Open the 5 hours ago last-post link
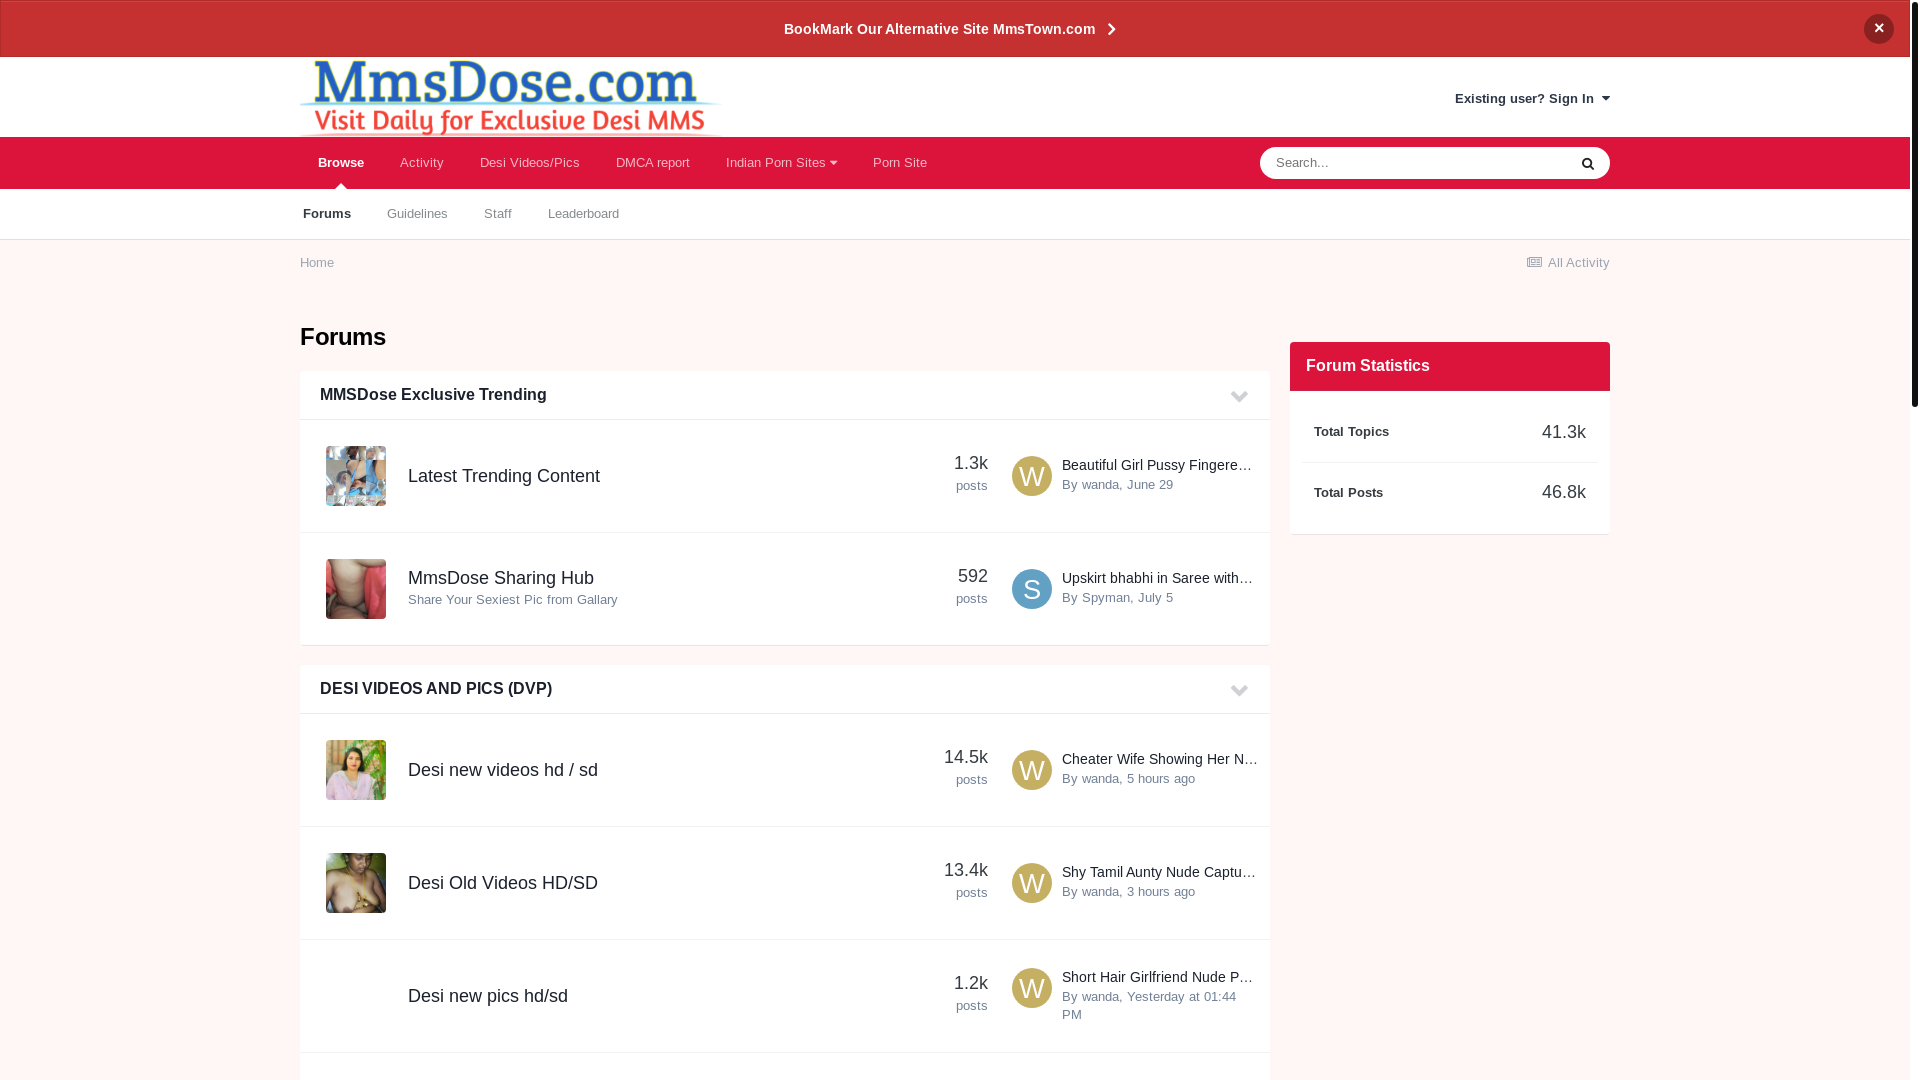Image resolution: width=1920 pixels, height=1080 pixels. [x=1161, y=779]
